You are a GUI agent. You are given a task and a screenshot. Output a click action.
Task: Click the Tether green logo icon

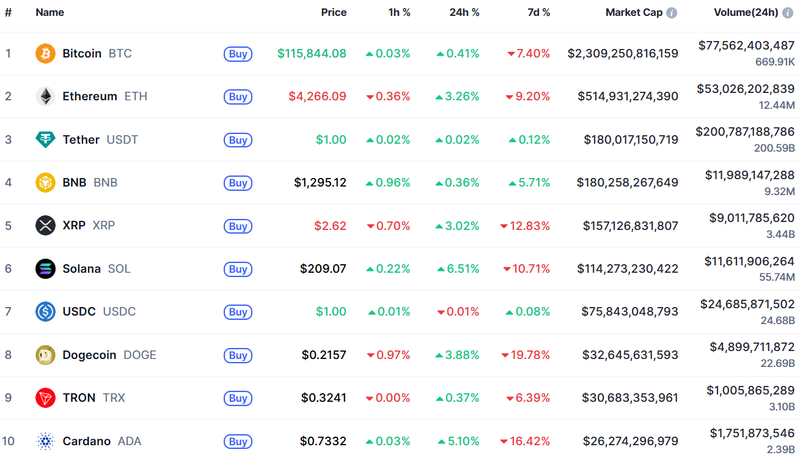point(45,139)
